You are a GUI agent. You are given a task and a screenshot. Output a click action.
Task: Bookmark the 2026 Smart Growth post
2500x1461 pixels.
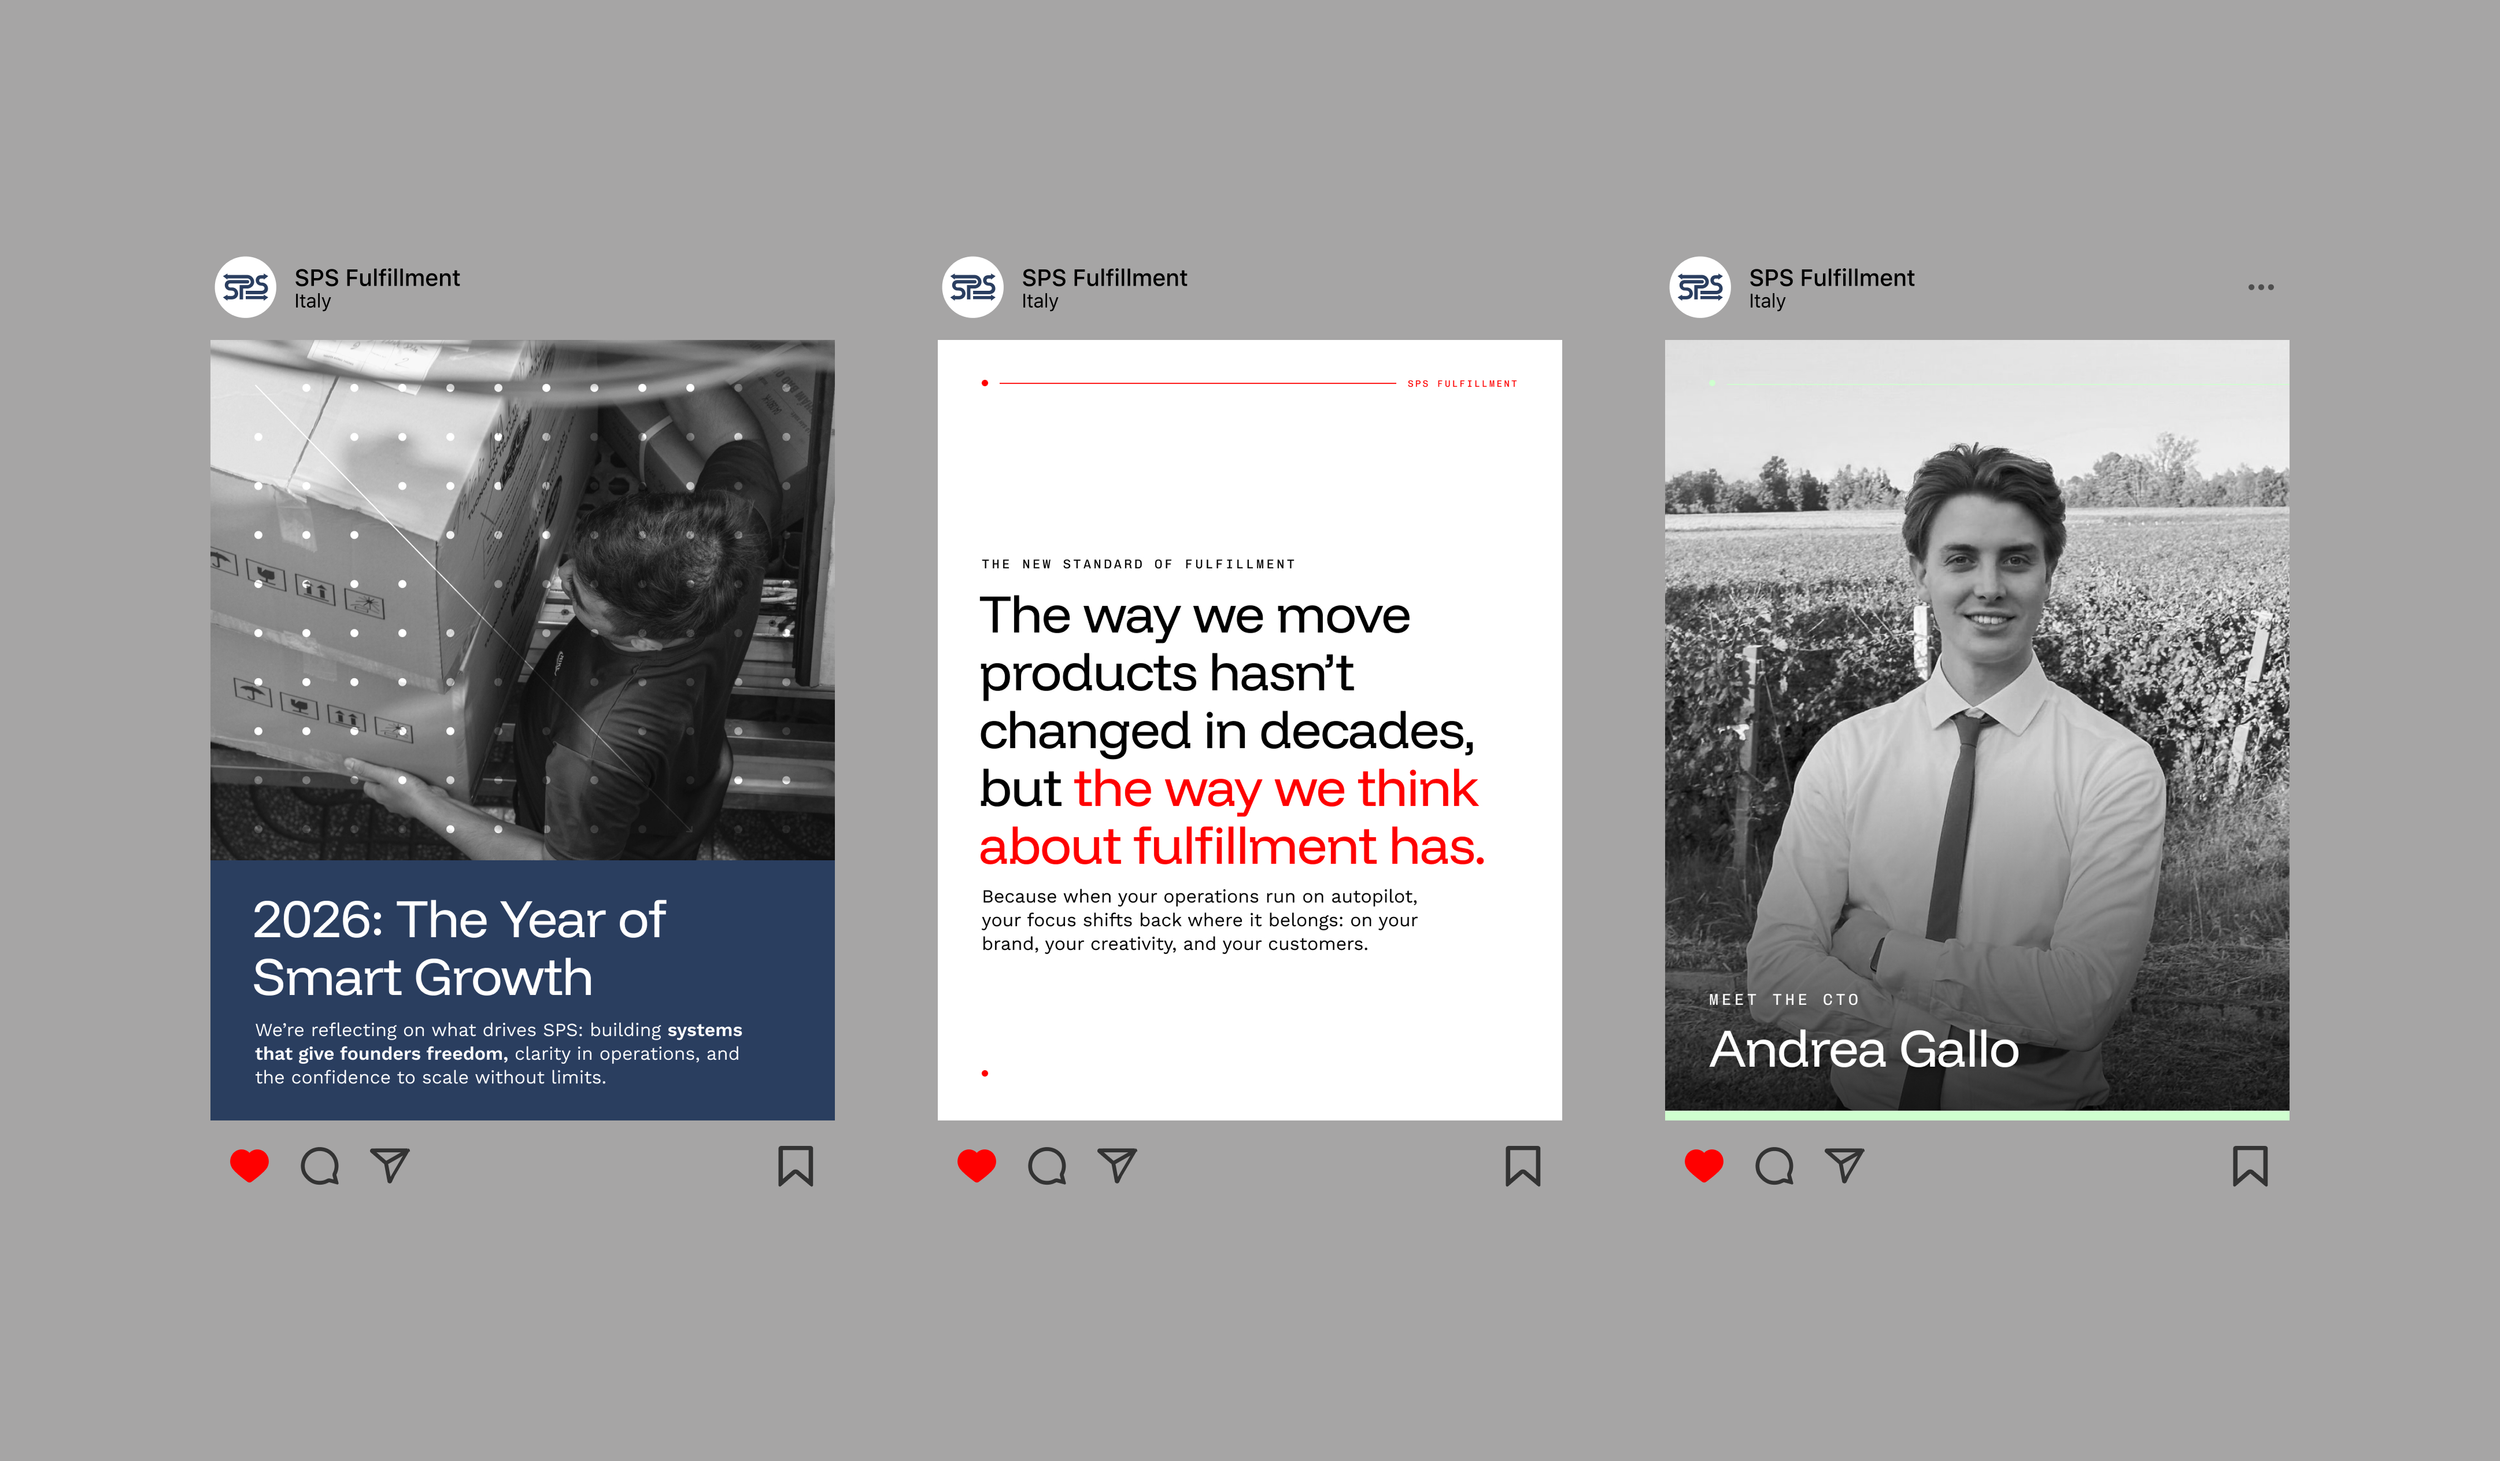coord(796,1166)
